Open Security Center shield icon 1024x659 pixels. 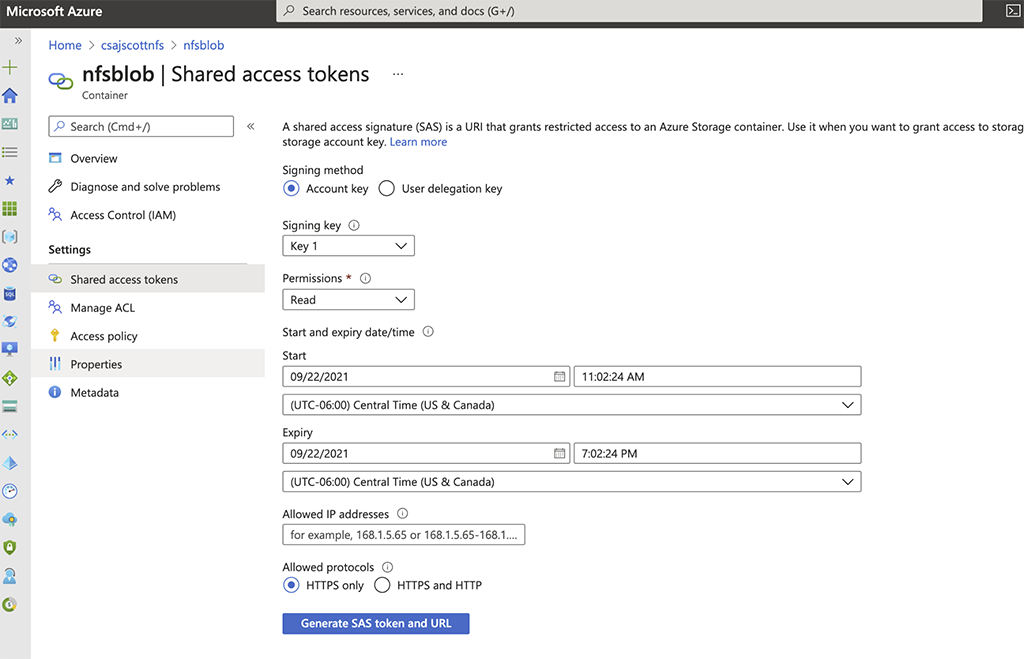pos(10,547)
